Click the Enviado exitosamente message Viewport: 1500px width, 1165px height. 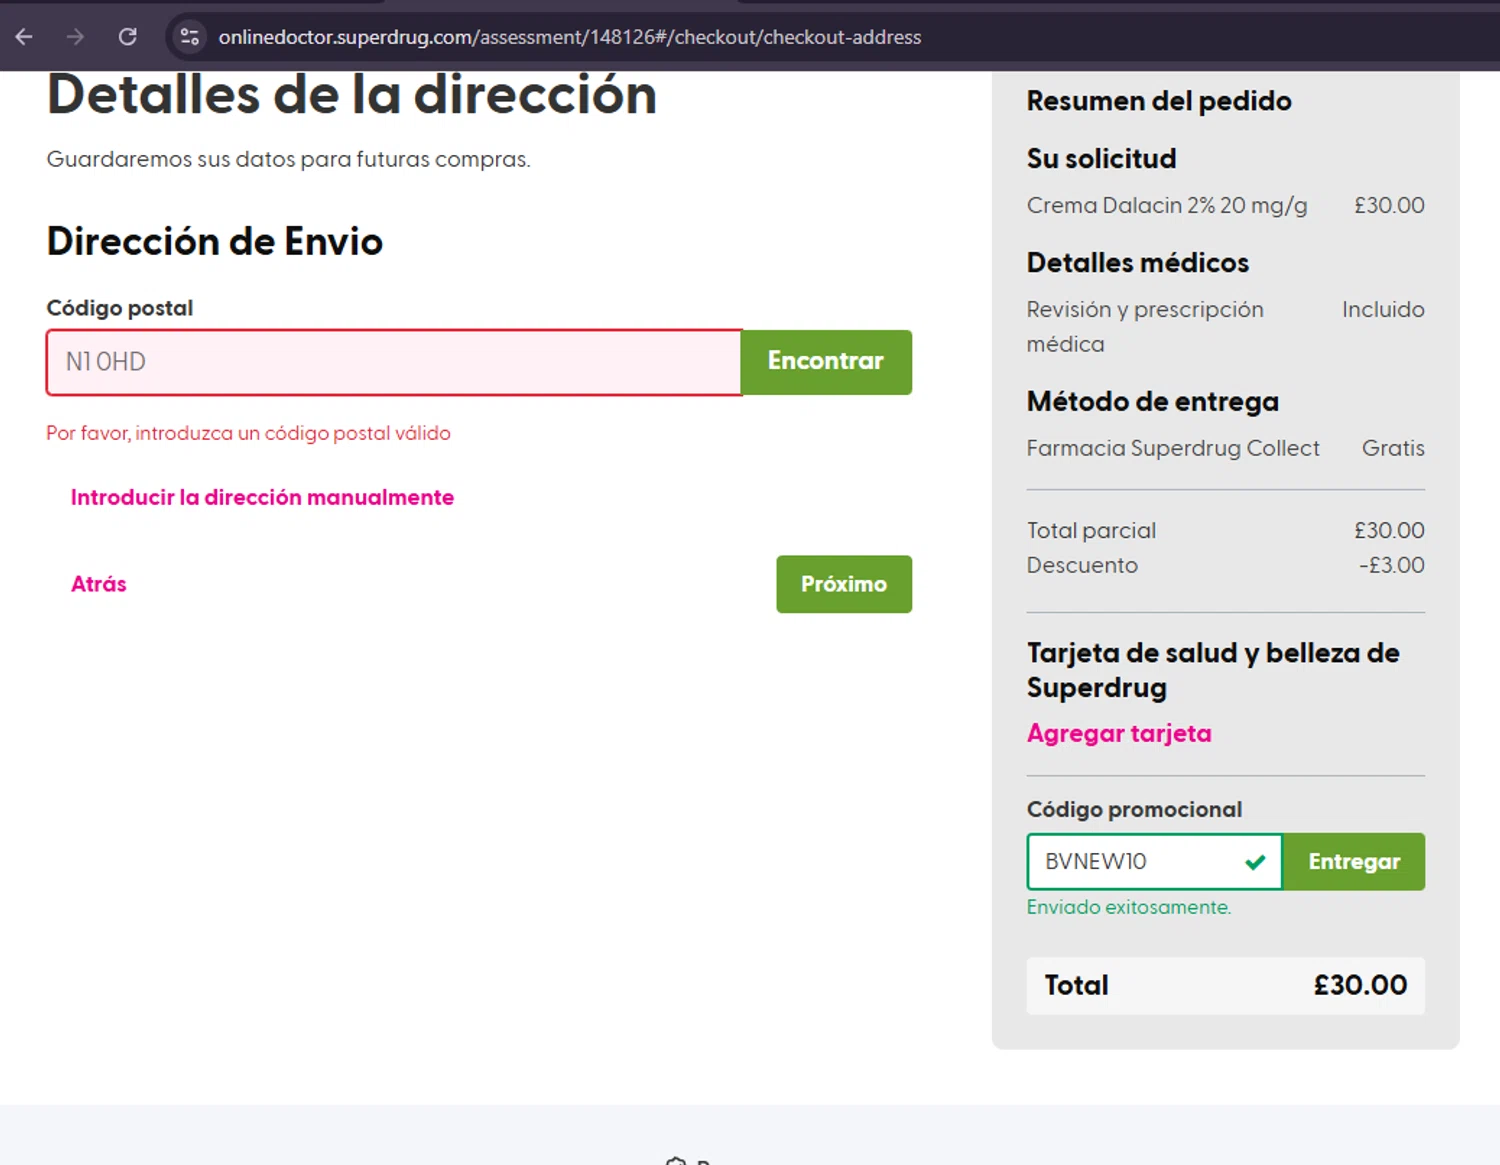(1129, 907)
